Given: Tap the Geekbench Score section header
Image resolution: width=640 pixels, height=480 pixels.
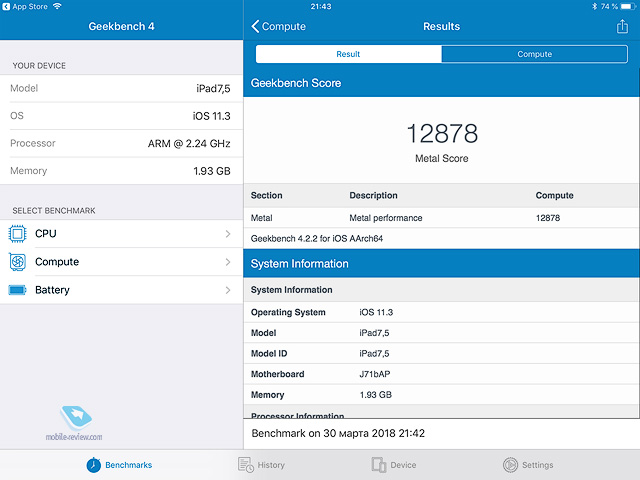Looking at the screenshot, I should [x=442, y=83].
